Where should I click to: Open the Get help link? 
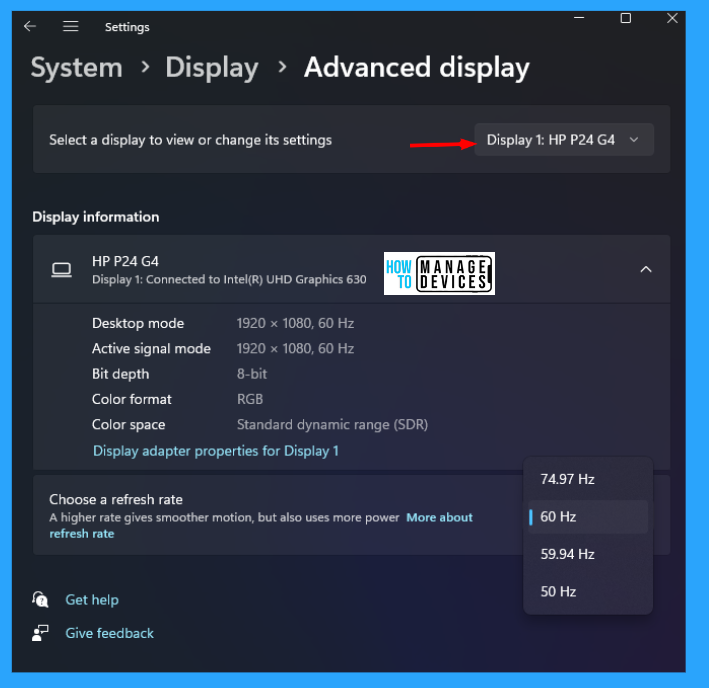(x=92, y=600)
